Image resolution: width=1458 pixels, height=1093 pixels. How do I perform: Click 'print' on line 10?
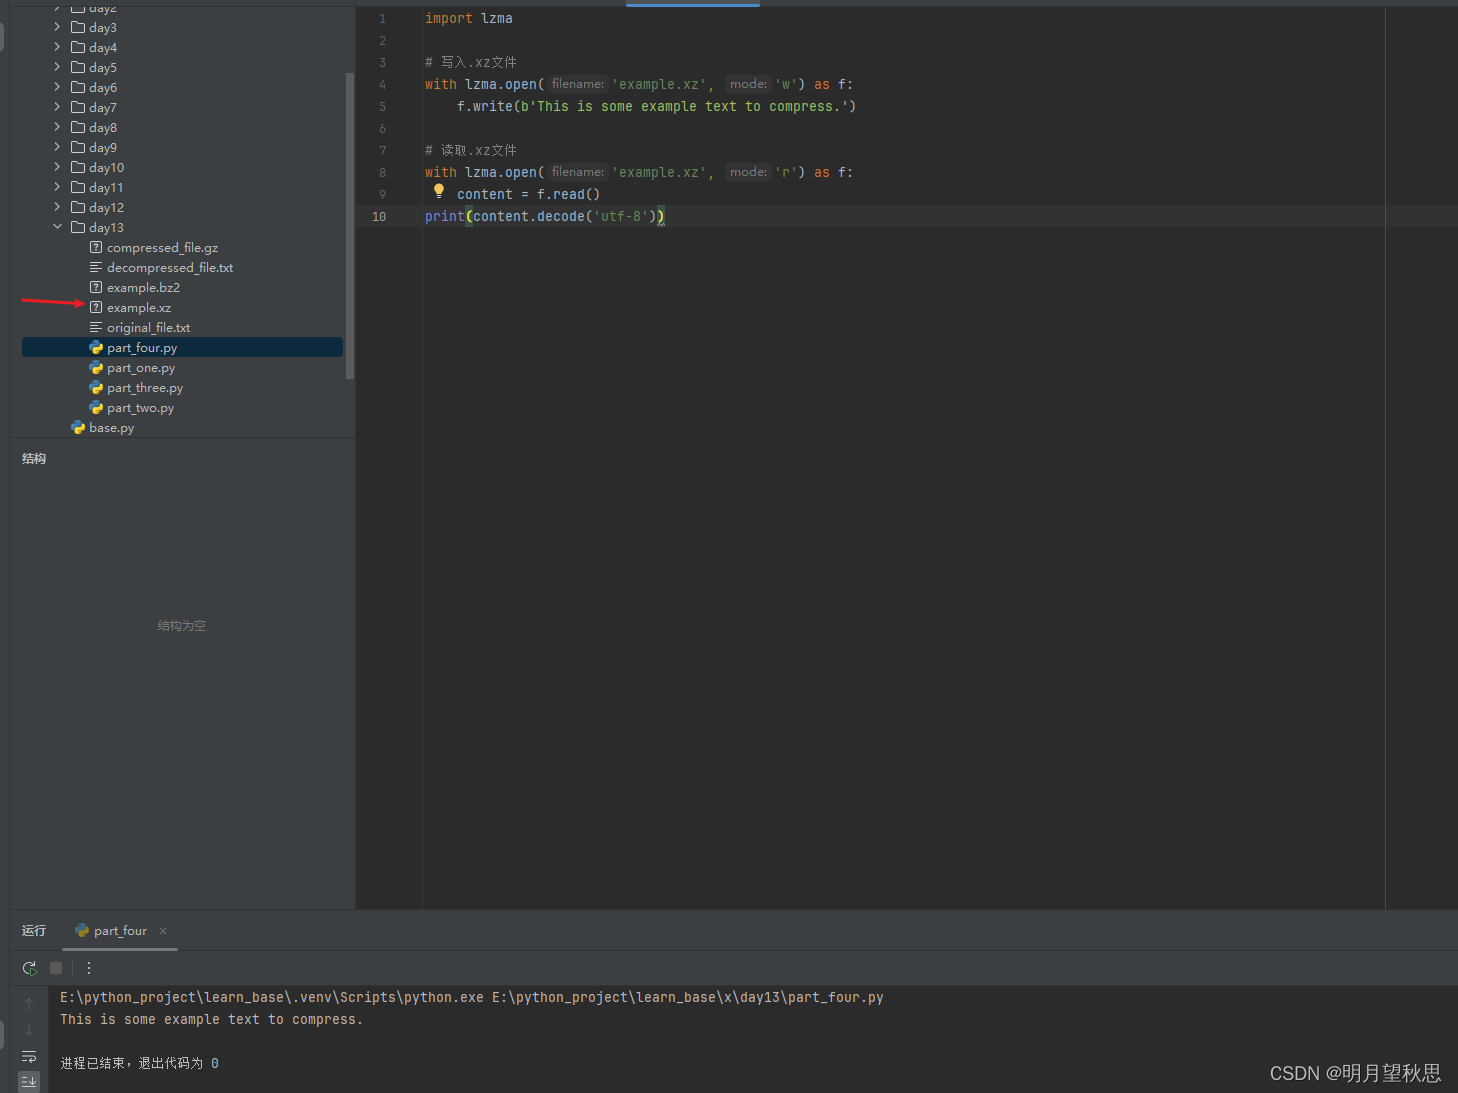click(x=444, y=216)
